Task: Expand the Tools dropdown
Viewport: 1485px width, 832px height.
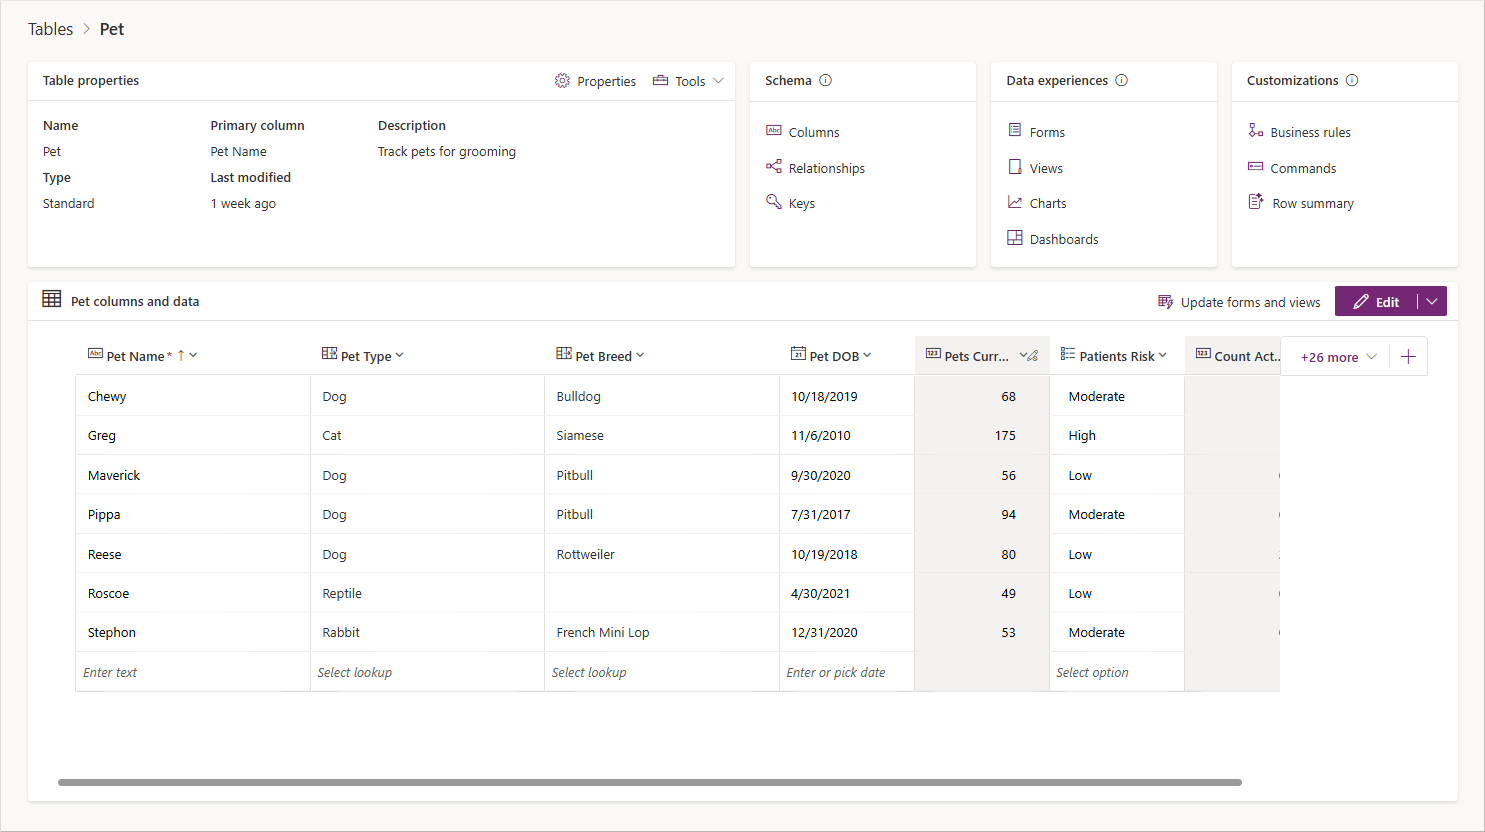Action: click(718, 81)
